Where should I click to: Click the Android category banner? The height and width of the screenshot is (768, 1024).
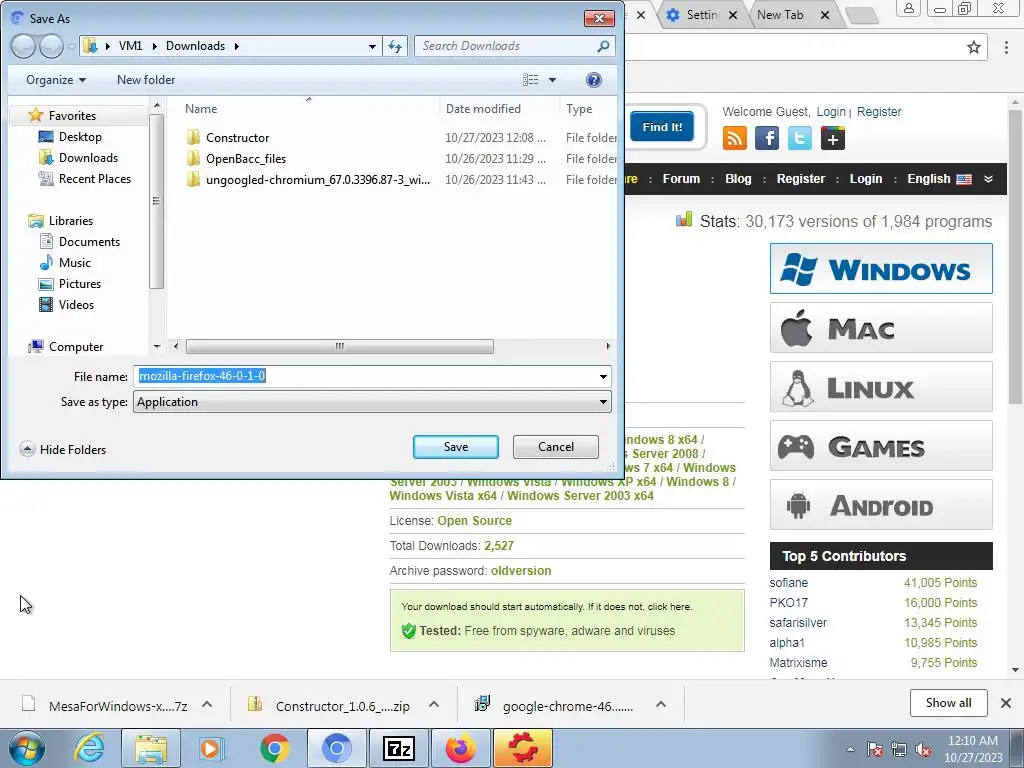(x=881, y=505)
